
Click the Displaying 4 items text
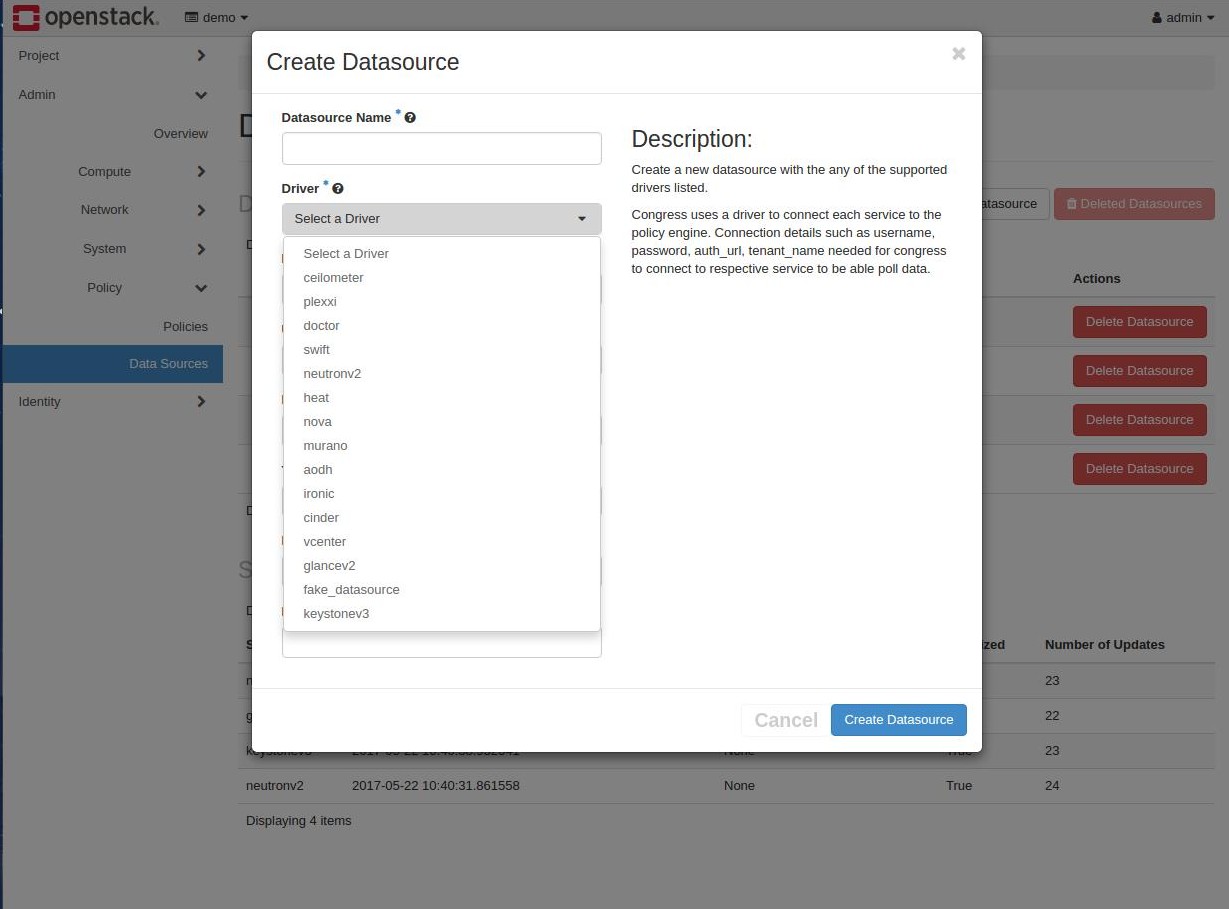pos(299,821)
